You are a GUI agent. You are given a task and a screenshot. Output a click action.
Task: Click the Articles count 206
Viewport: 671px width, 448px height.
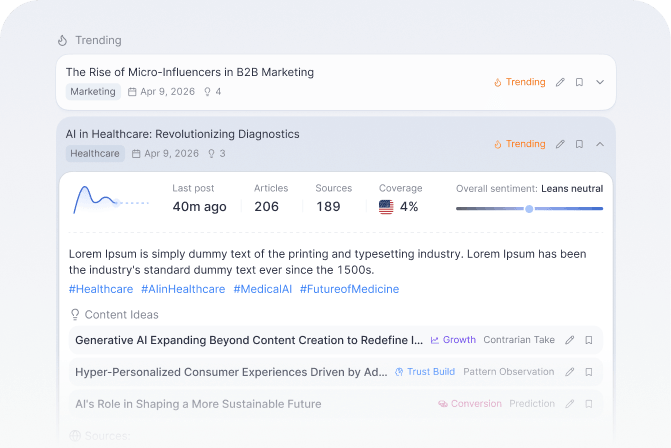[x=267, y=207]
